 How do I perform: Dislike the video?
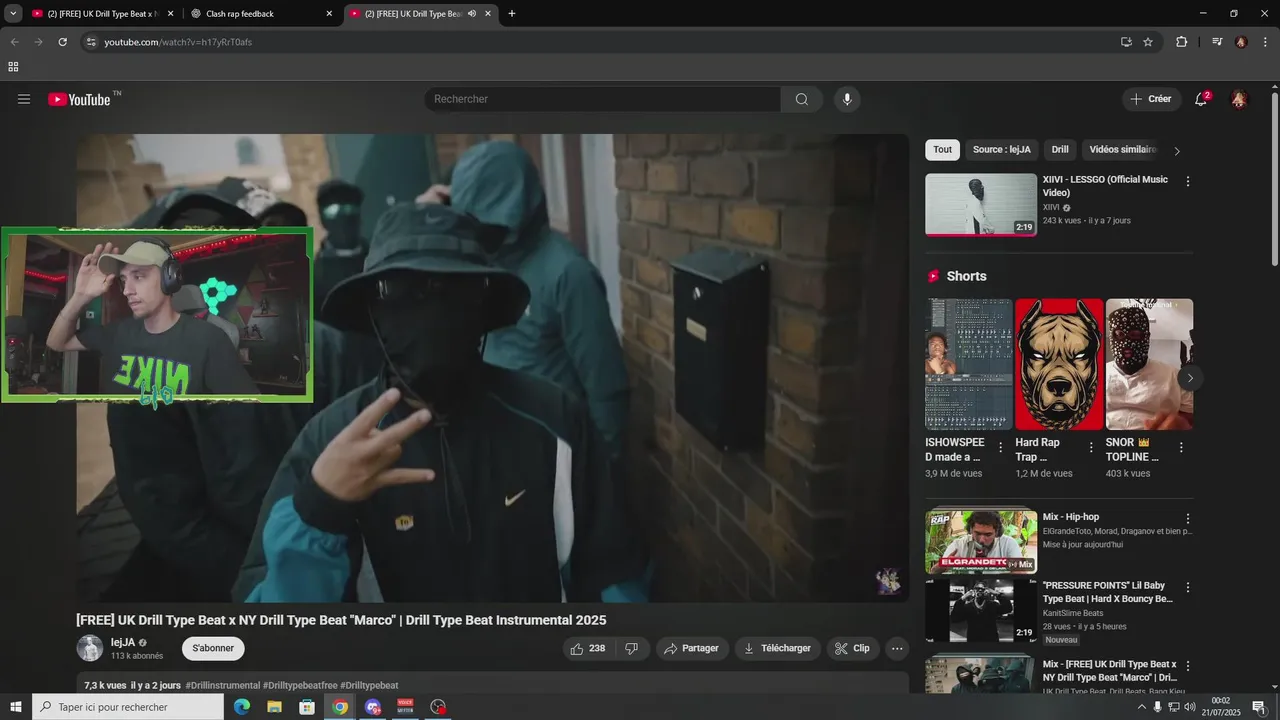click(632, 648)
